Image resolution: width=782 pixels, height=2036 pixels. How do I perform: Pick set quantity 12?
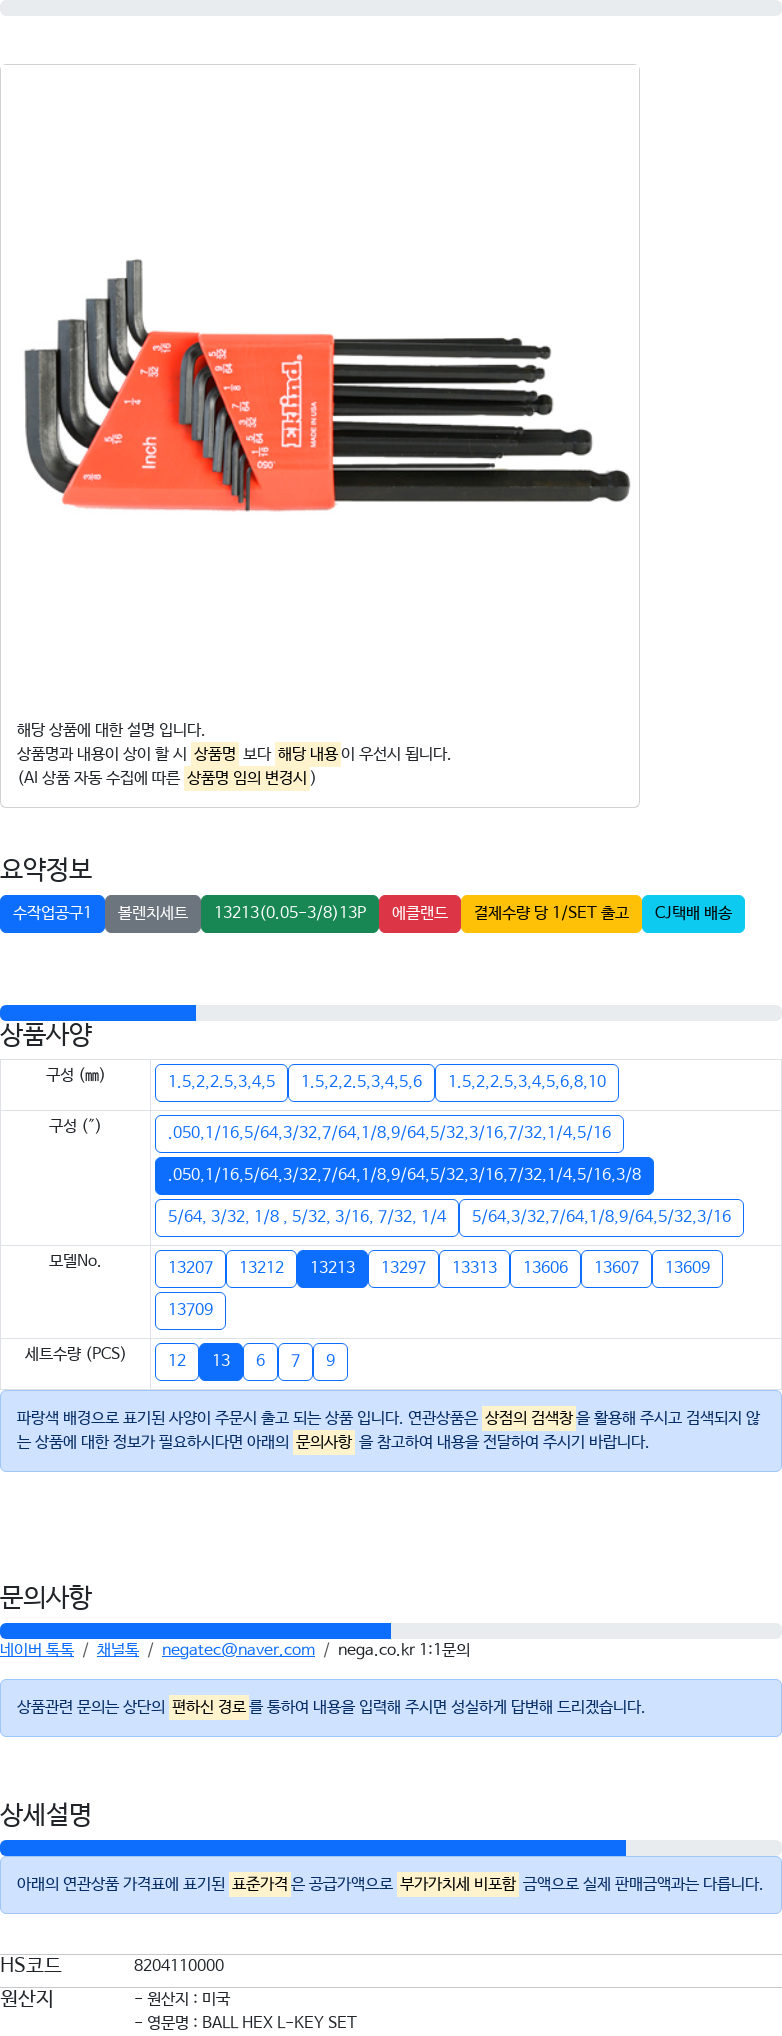(177, 1361)
